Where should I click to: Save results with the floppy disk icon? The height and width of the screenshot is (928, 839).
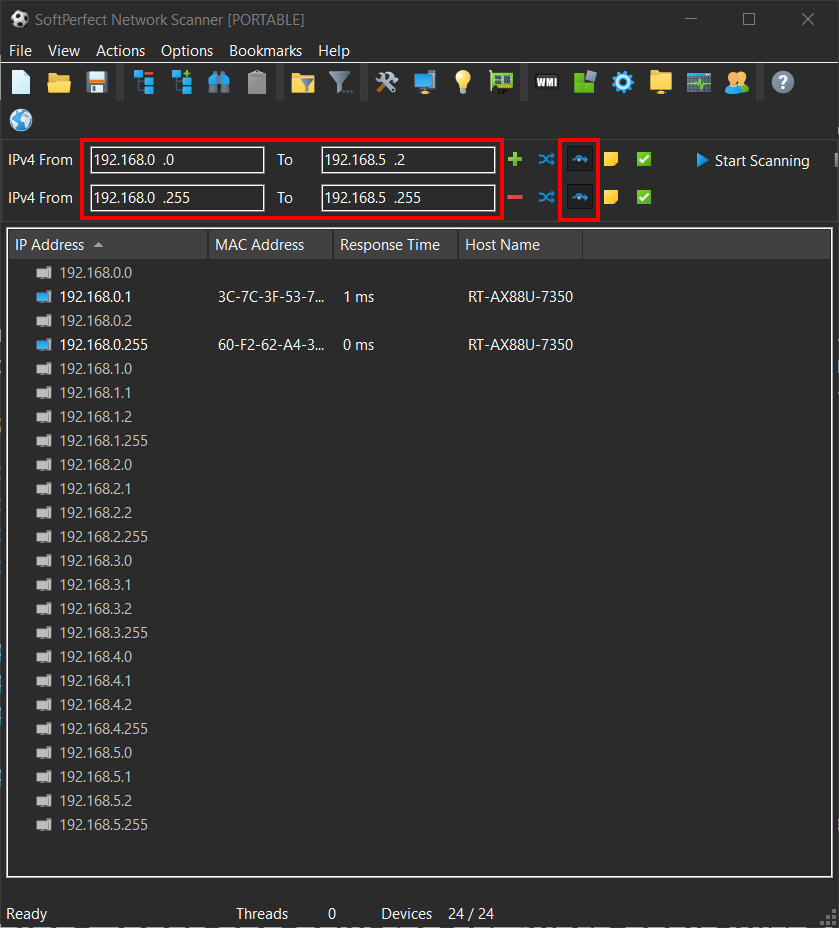(x=96, y=82)
